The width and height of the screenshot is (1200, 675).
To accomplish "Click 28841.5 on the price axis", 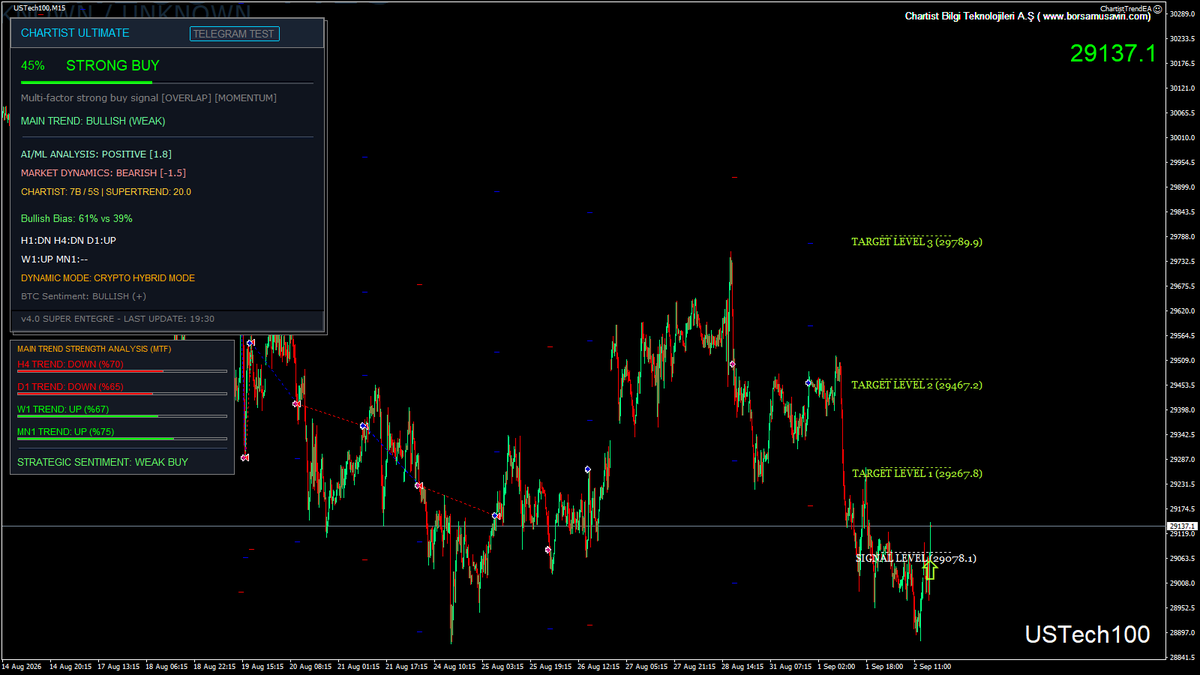I will [1182, 657].
